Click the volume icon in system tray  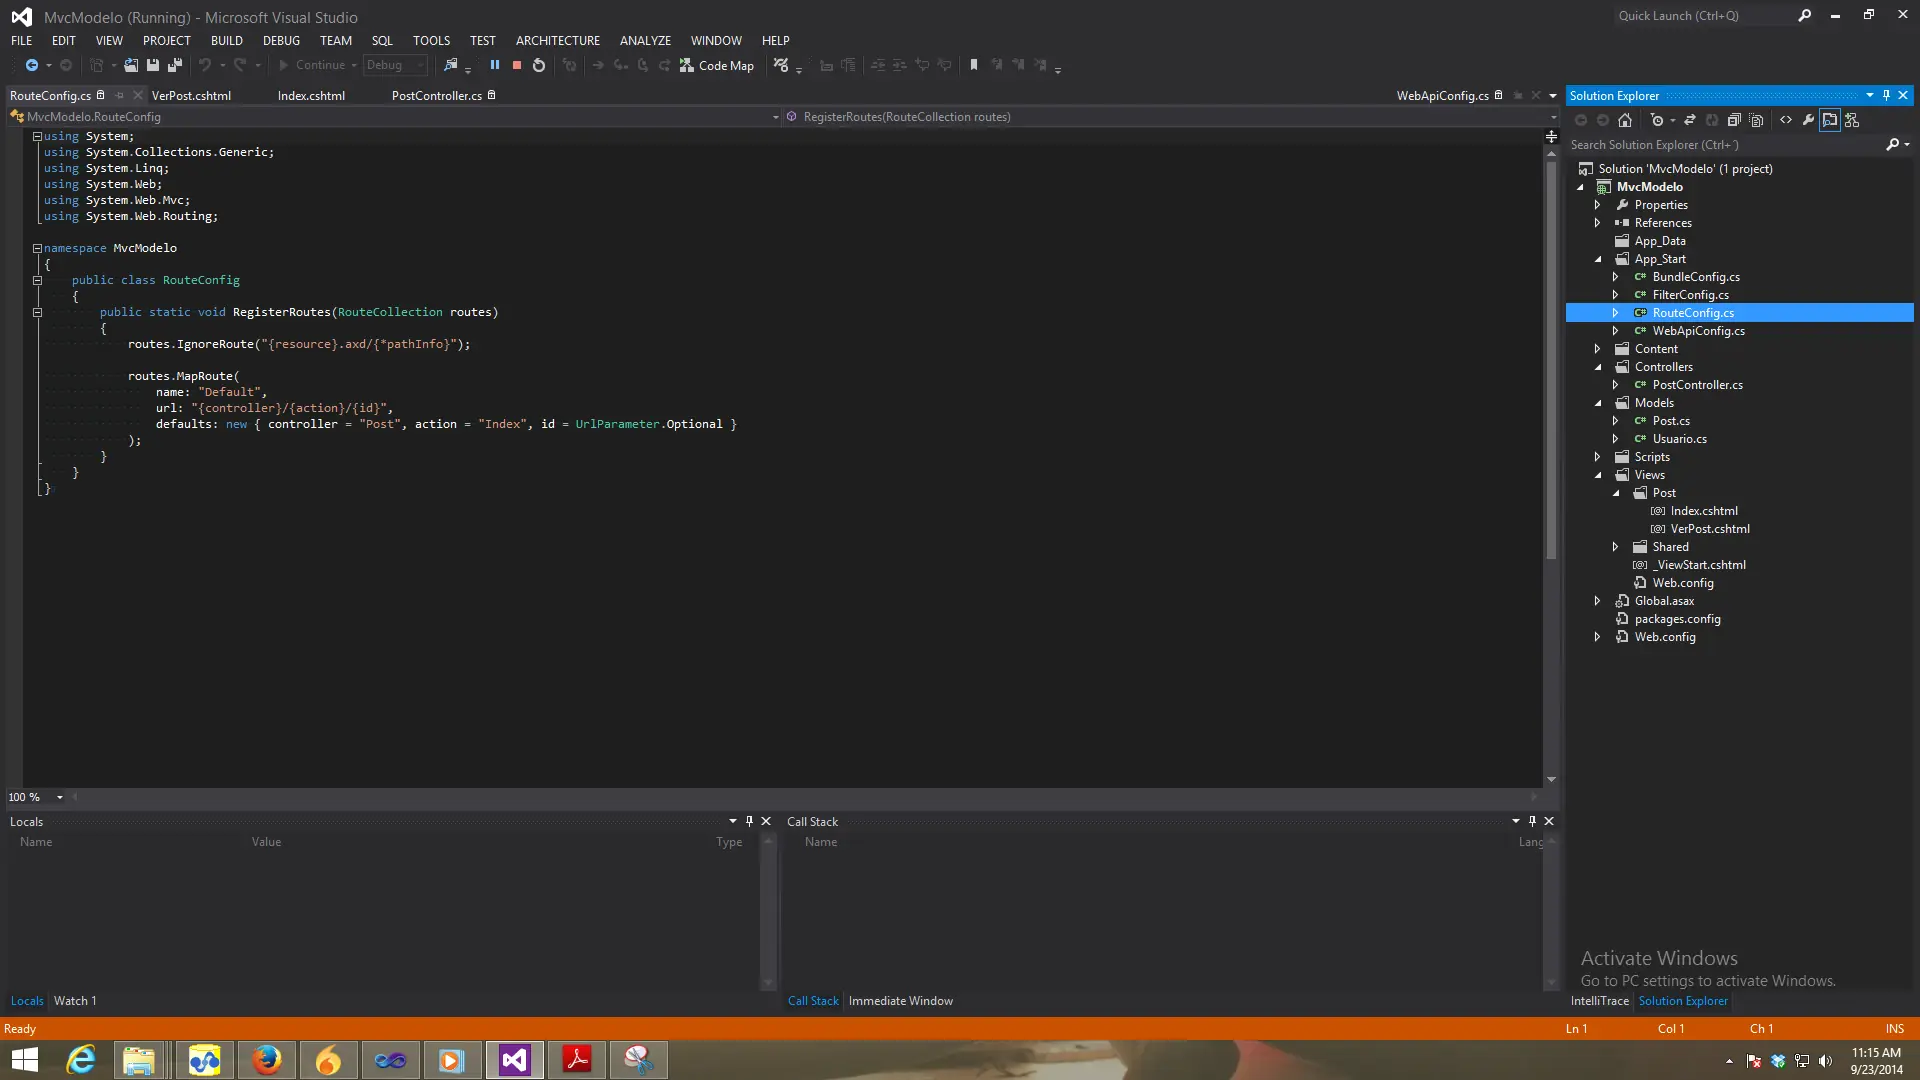pyautogui.click(x=1826, y=1061)
